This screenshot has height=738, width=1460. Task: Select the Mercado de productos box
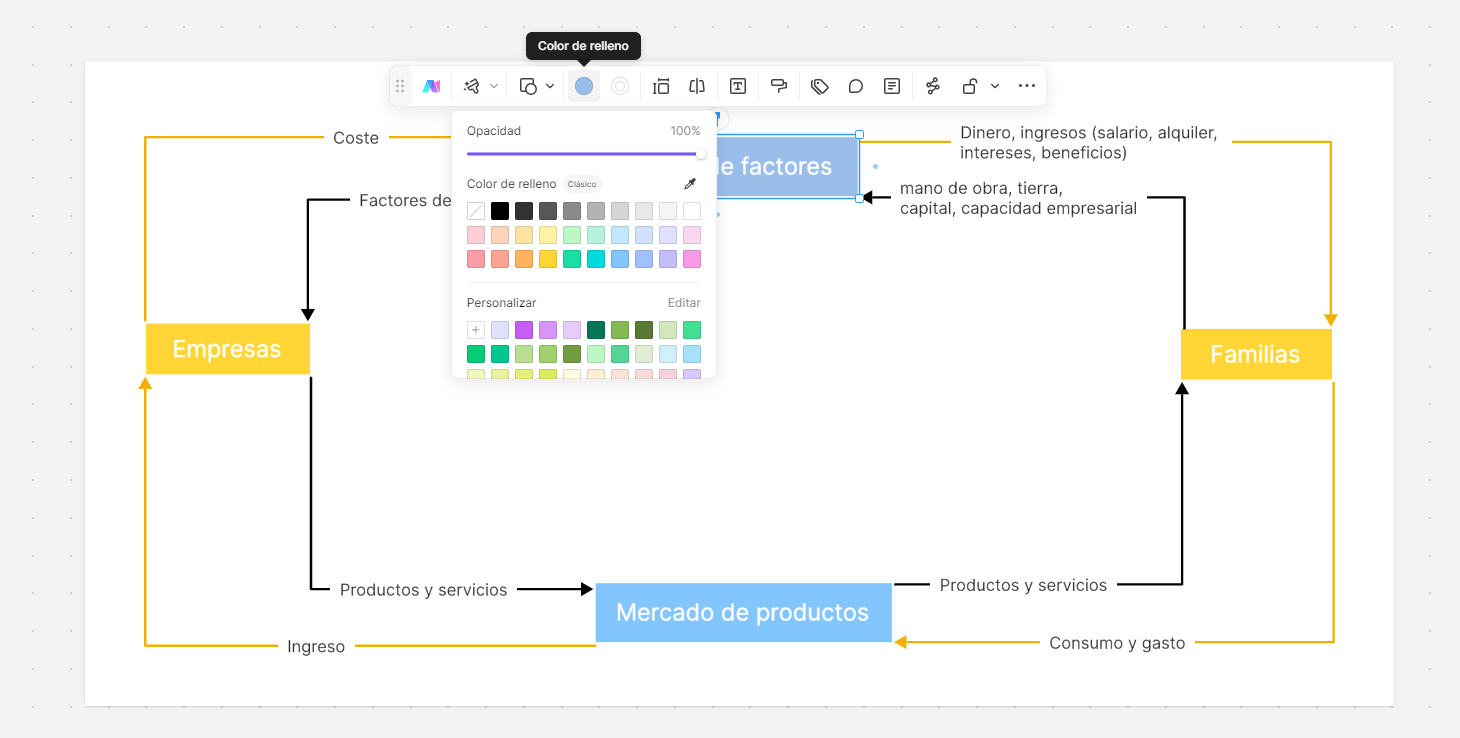[743, 612]
